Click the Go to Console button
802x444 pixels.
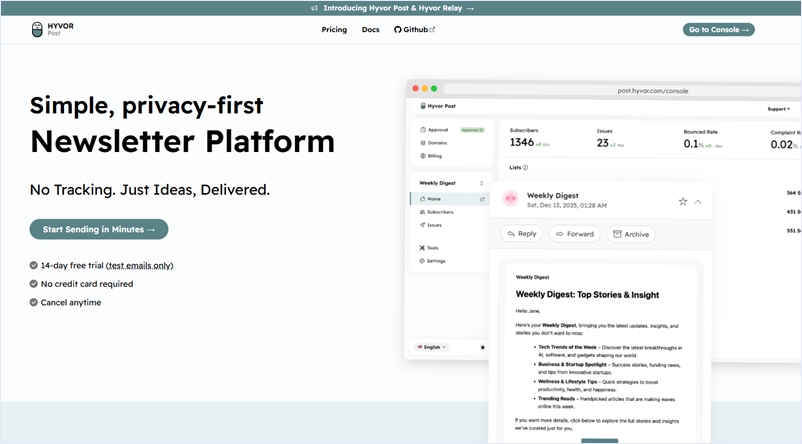coord(718,30)
